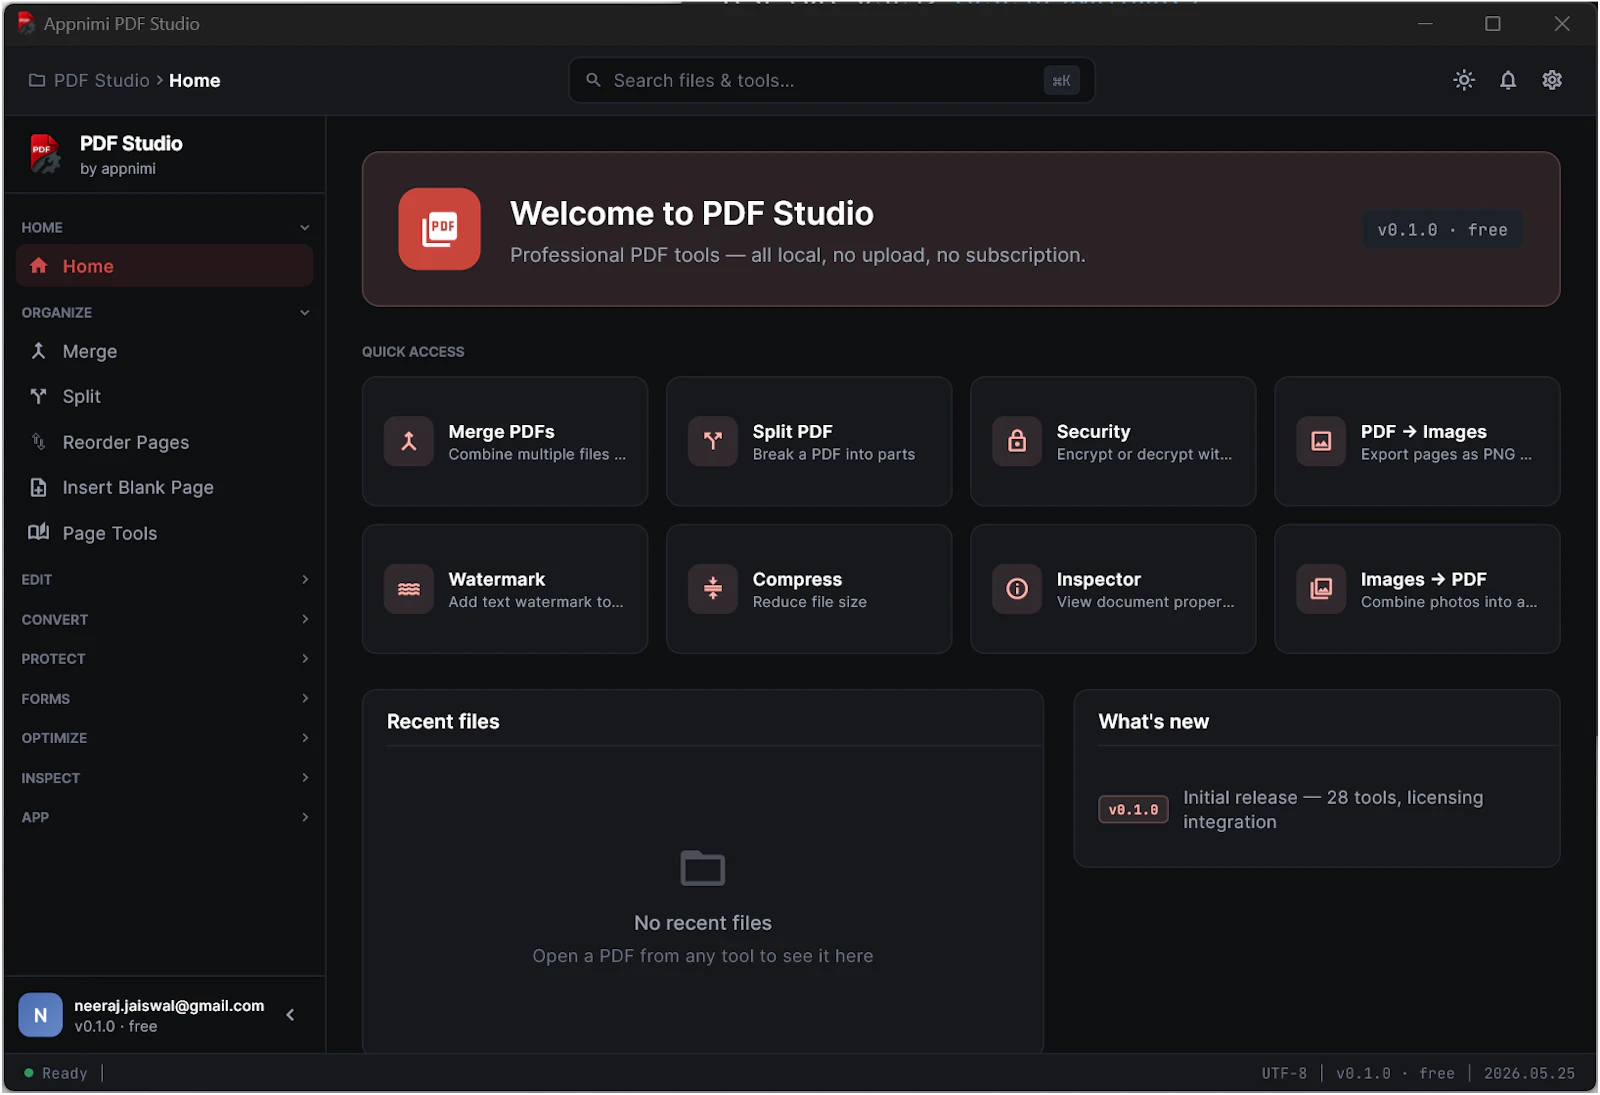This screenshot has height=1095, width=1600.
Task: Click the user avatar N
Action: [40, 1015]
